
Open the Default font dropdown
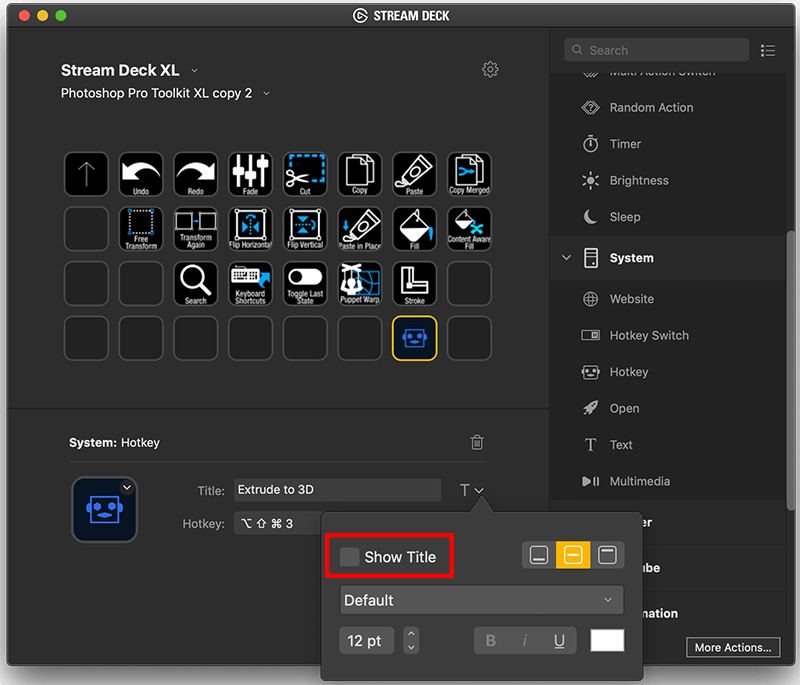click(482, 600)
